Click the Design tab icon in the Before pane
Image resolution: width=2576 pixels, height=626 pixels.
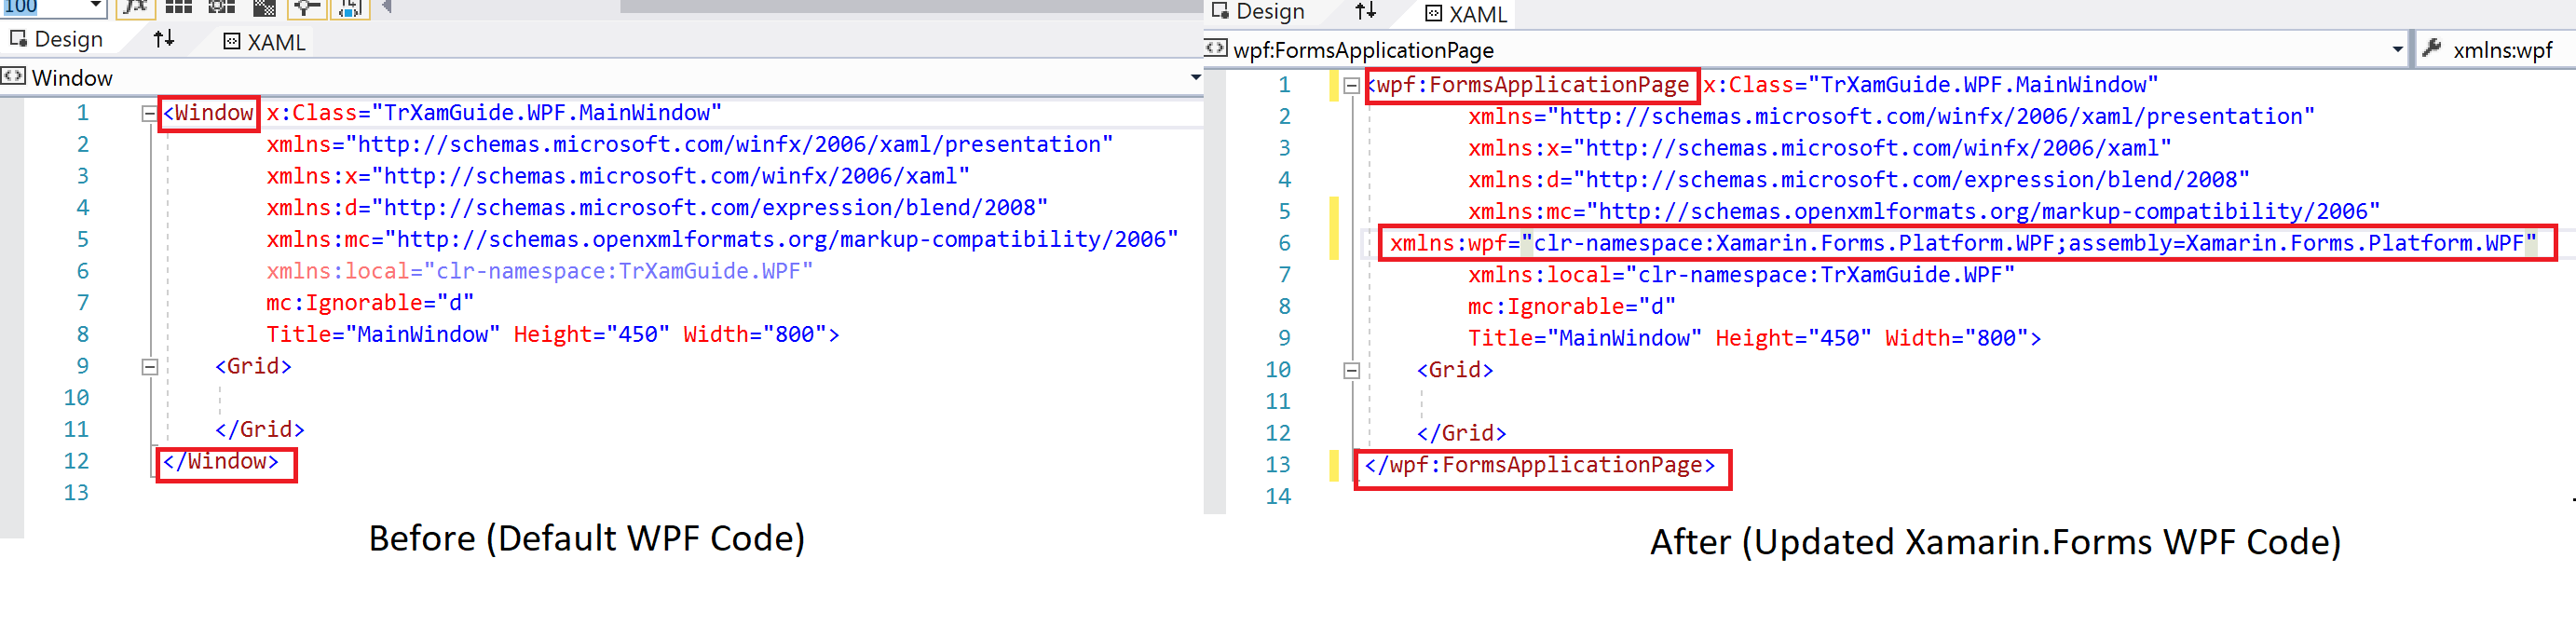18,39
